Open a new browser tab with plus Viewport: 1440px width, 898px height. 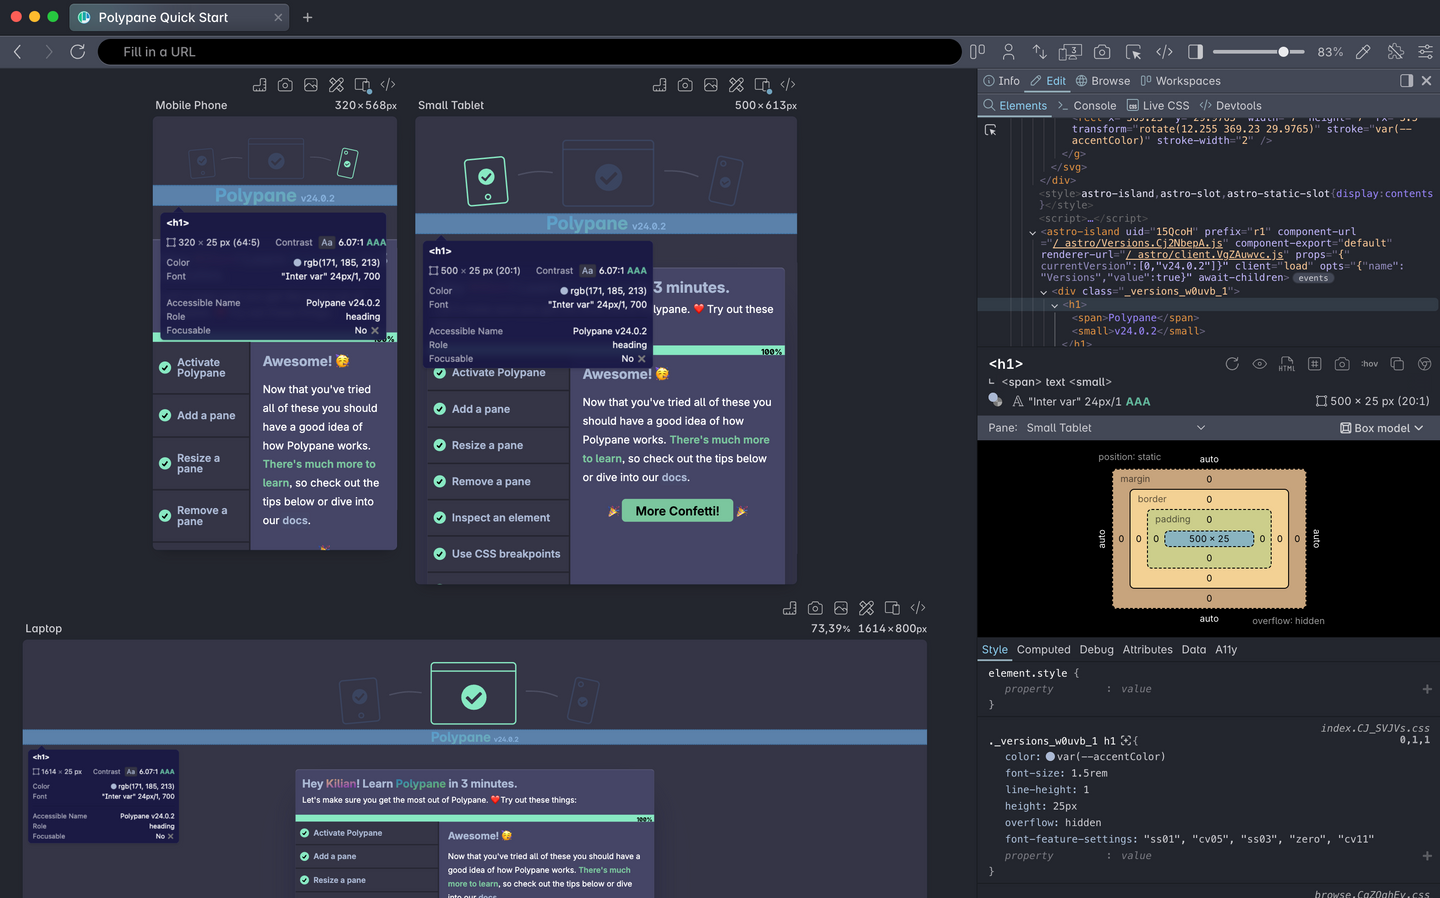308,17
